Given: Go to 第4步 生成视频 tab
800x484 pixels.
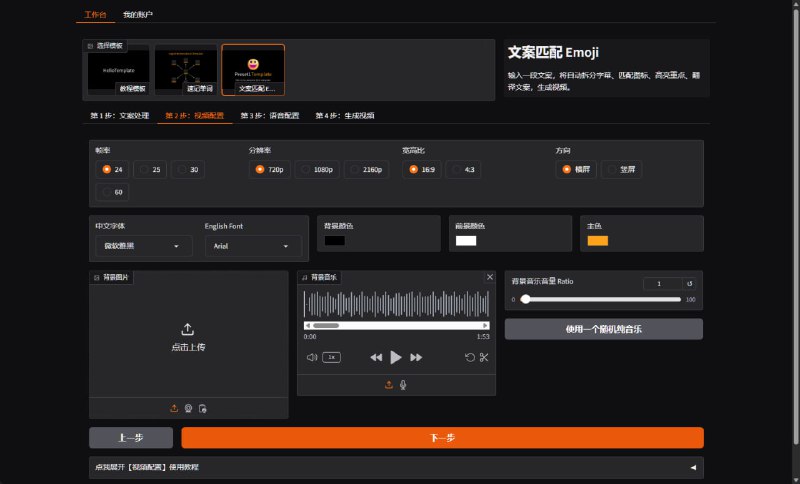Looking at the screenshot, I should point(345,116).
